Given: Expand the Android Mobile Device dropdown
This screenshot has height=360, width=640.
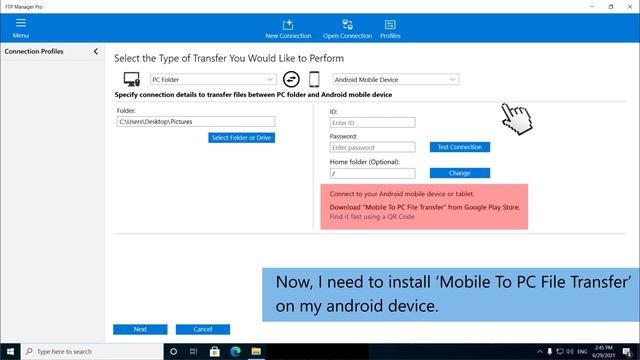Looking at the screenshot, I should (396, 80).
